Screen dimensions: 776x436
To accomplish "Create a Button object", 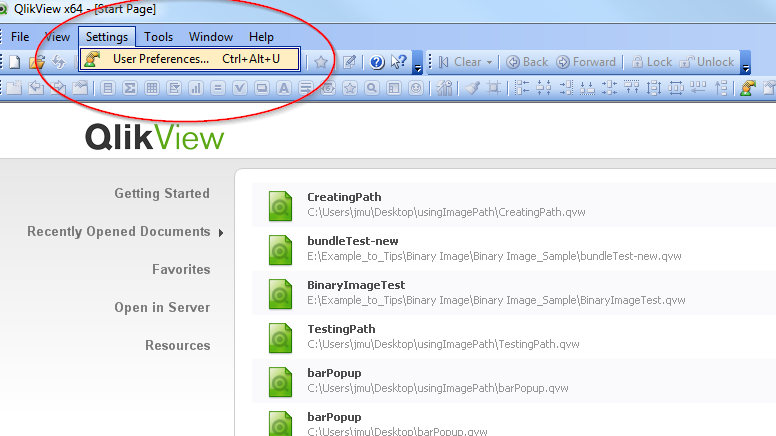I will pyautogui.click(x=262, y=89).
